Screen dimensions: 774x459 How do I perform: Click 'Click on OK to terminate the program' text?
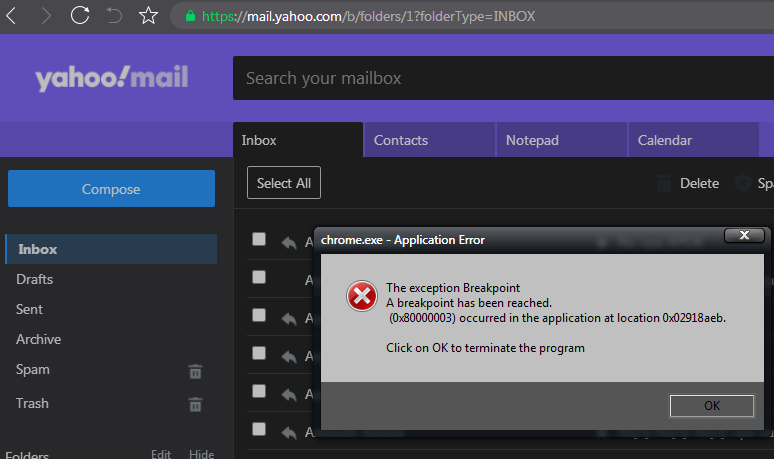coord(485,348)
